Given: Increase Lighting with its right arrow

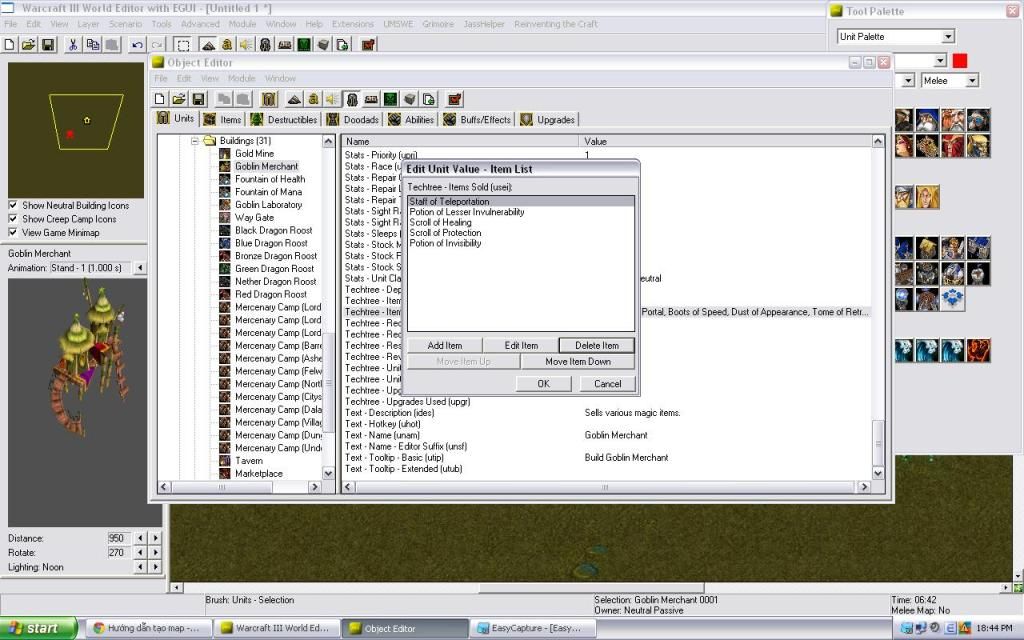Looking at the screenshot, I should [155, 567].
